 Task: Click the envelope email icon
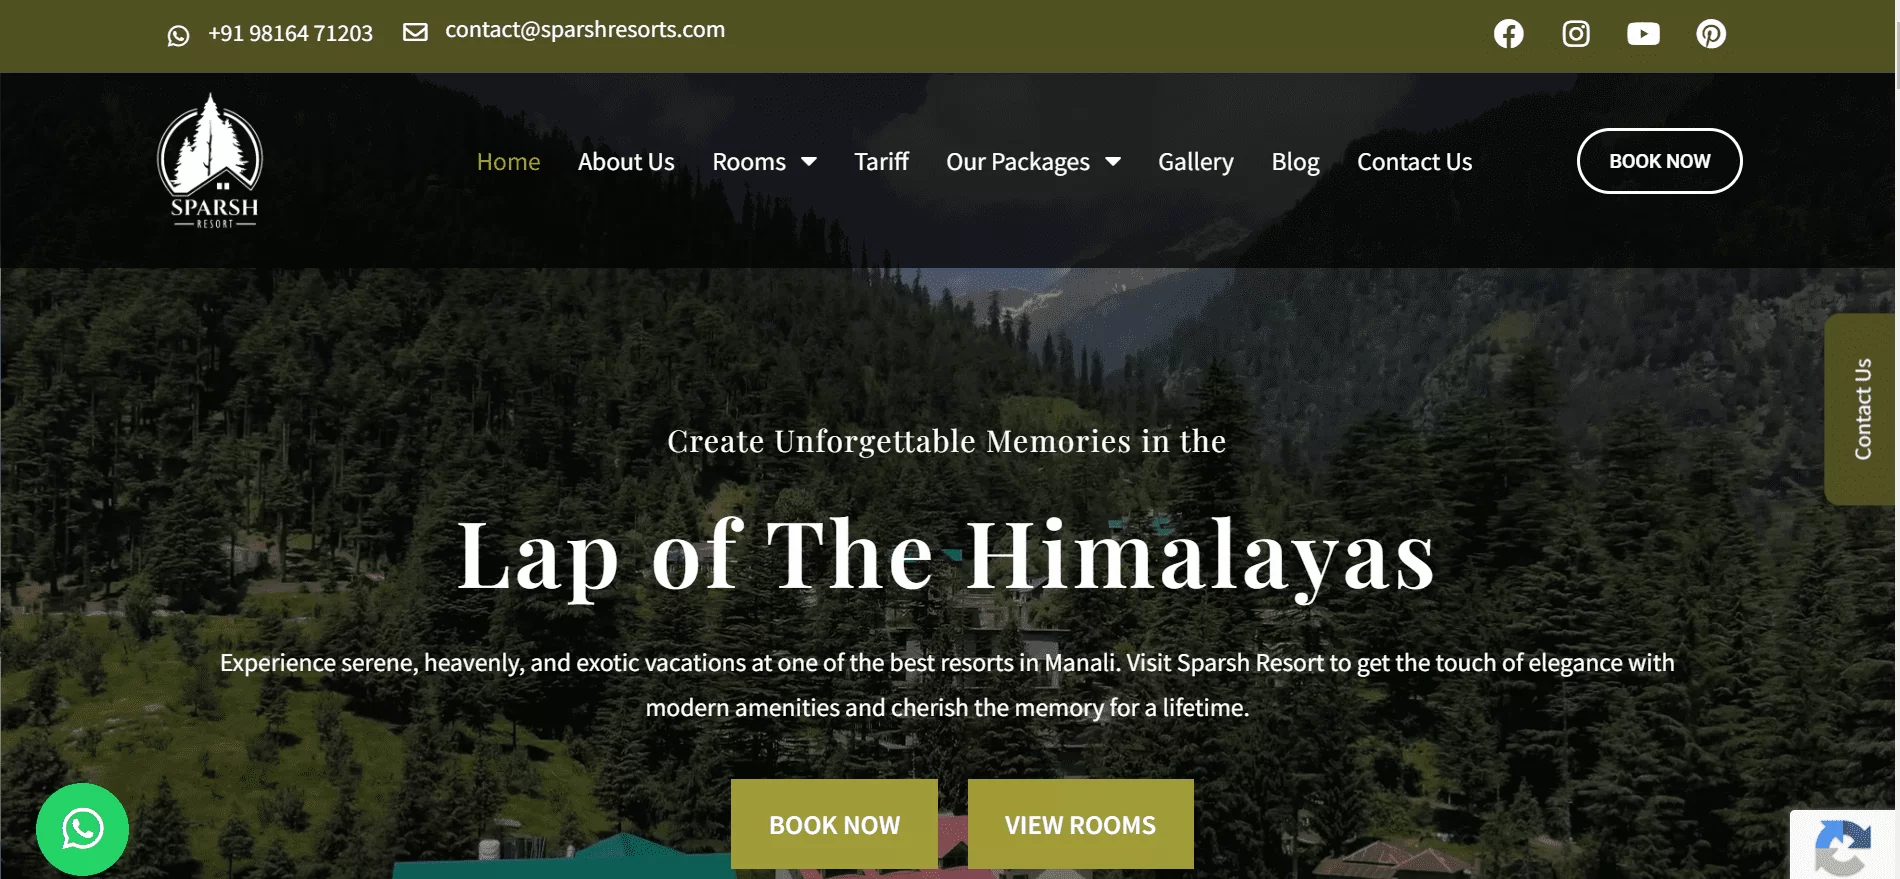click(x=415, y=32)
